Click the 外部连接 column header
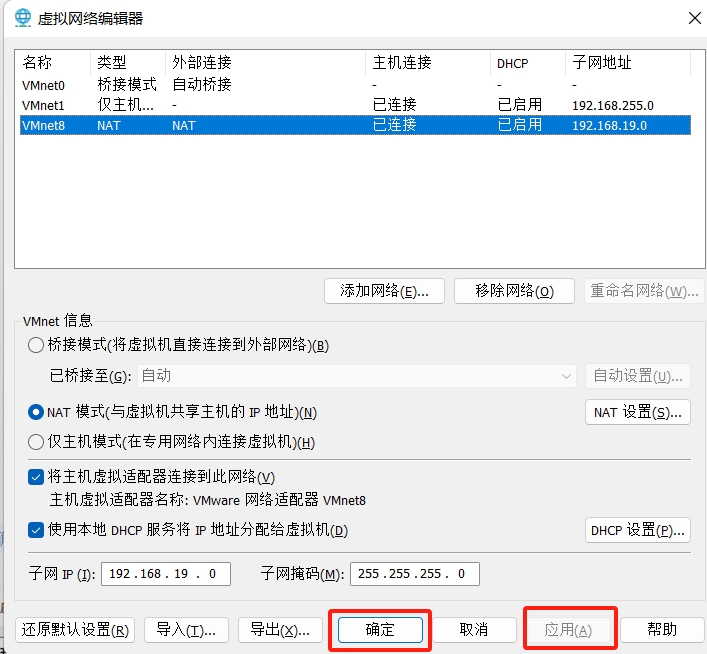Image resolution: width=707 pixels, height=654 pixels. tap(266, 62)
